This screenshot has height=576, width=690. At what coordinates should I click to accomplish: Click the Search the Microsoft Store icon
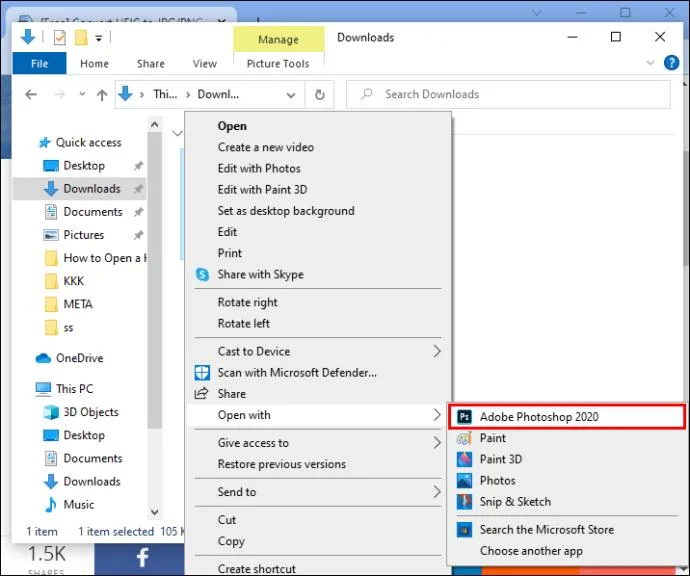464,529
